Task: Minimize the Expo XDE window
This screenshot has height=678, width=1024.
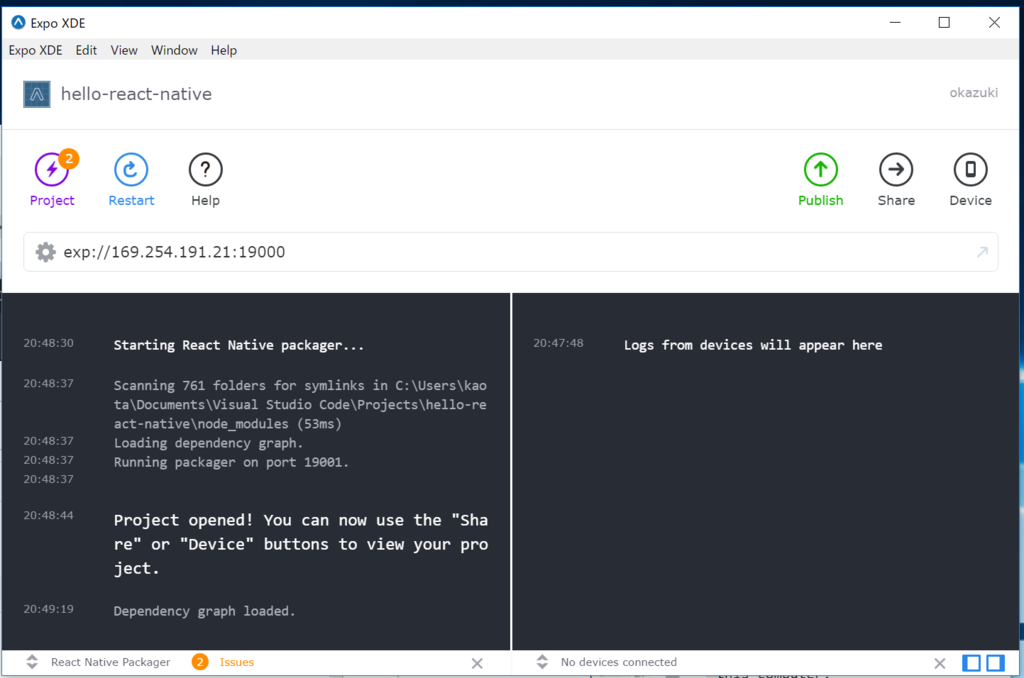Action: coord(895,23)
